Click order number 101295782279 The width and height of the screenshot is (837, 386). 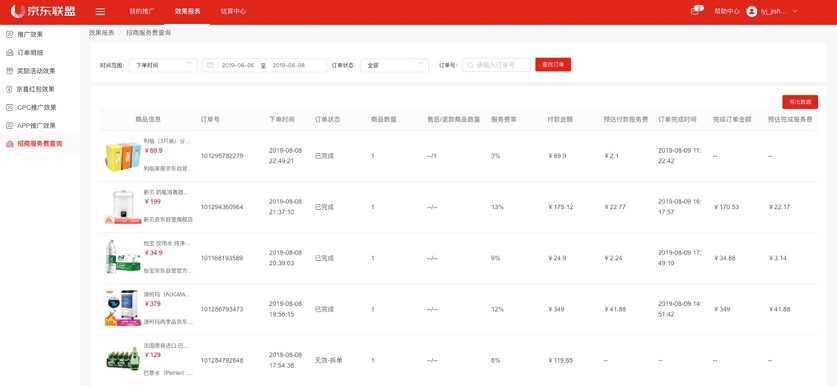pos(222,156)
